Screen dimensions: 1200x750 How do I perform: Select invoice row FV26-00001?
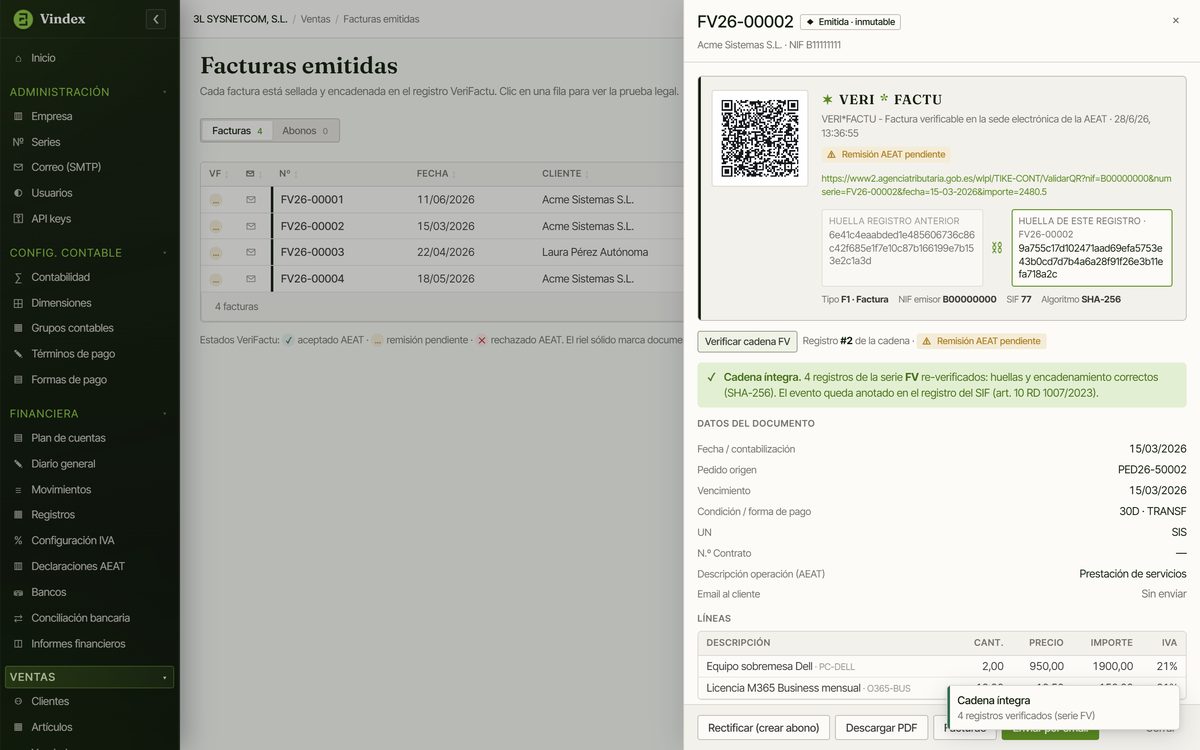(x=440, y=200)
